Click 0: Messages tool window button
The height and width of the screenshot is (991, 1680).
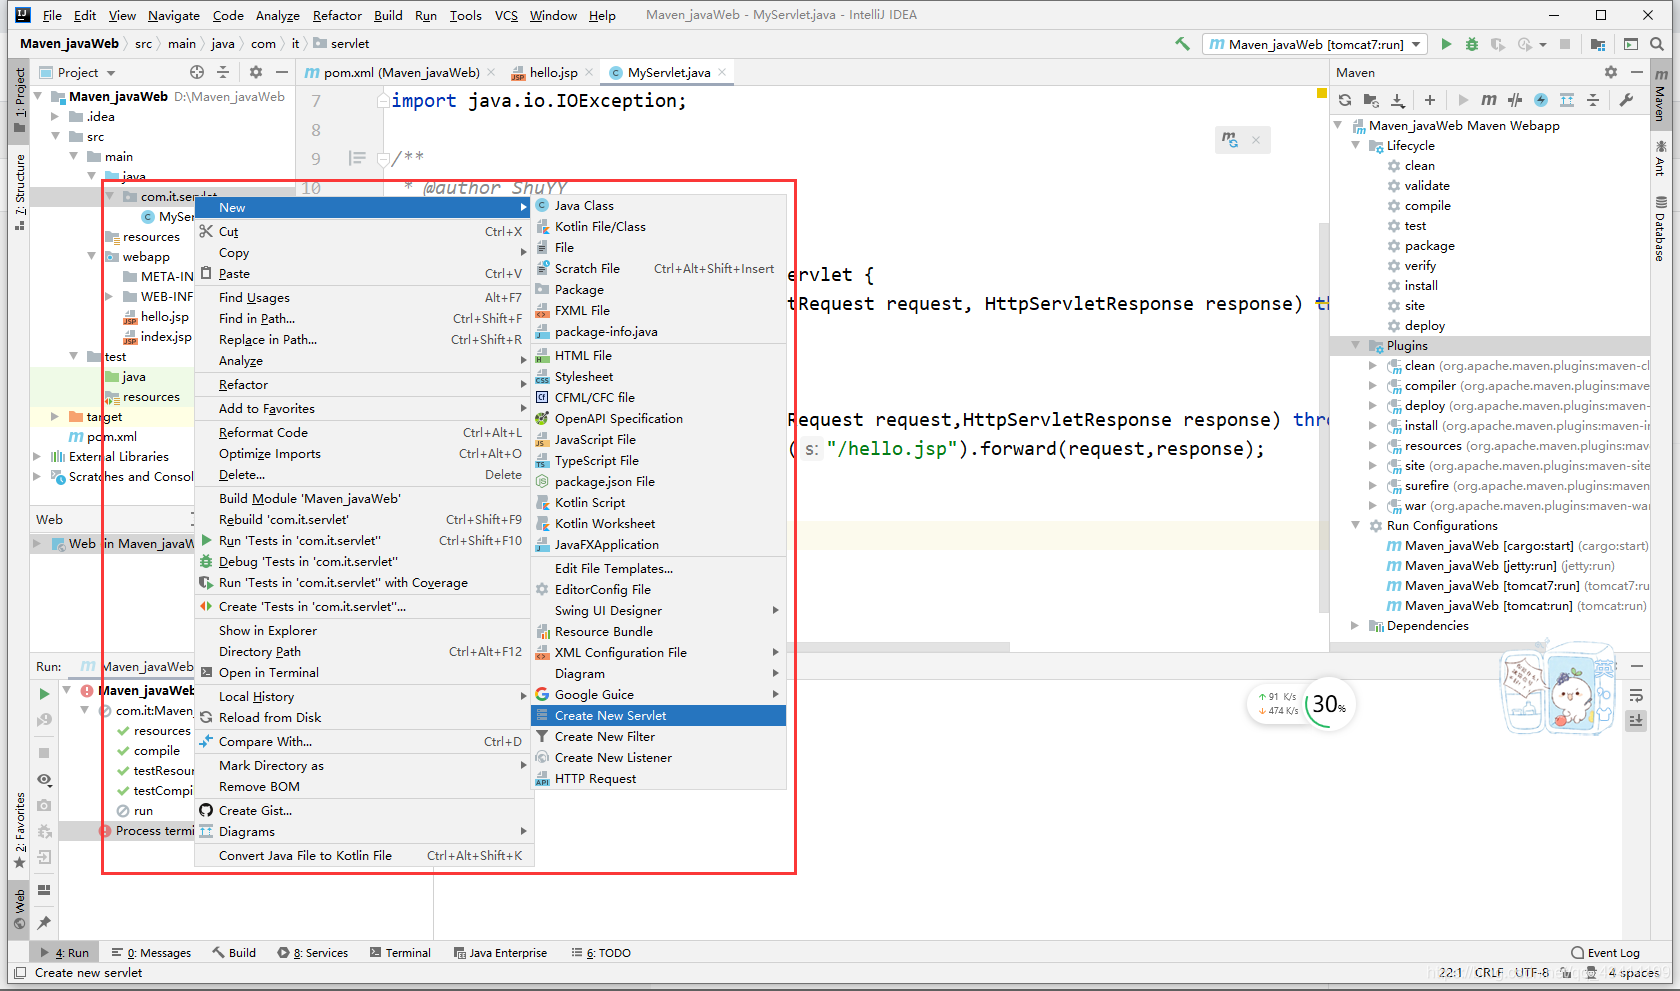point(151,953)
